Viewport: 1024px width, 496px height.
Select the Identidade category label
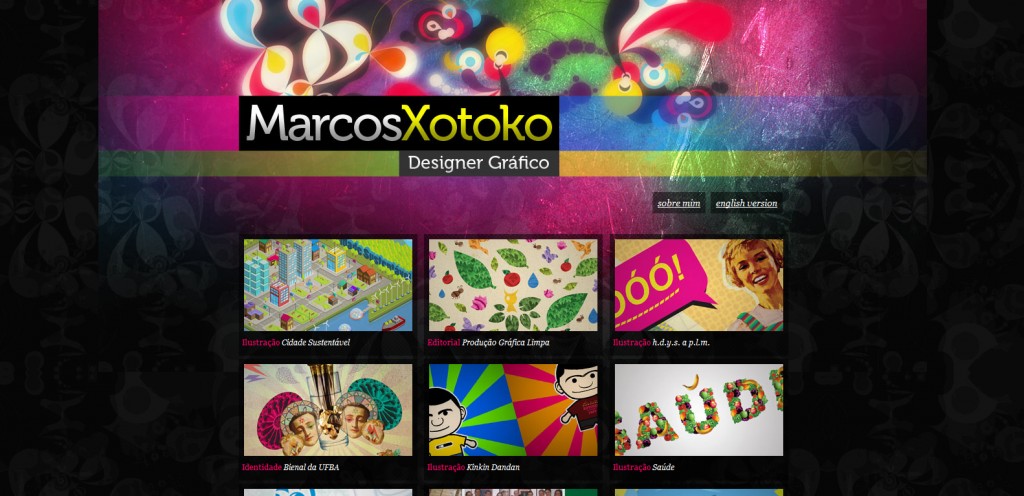pyautogui.click(x=261, y=467)
